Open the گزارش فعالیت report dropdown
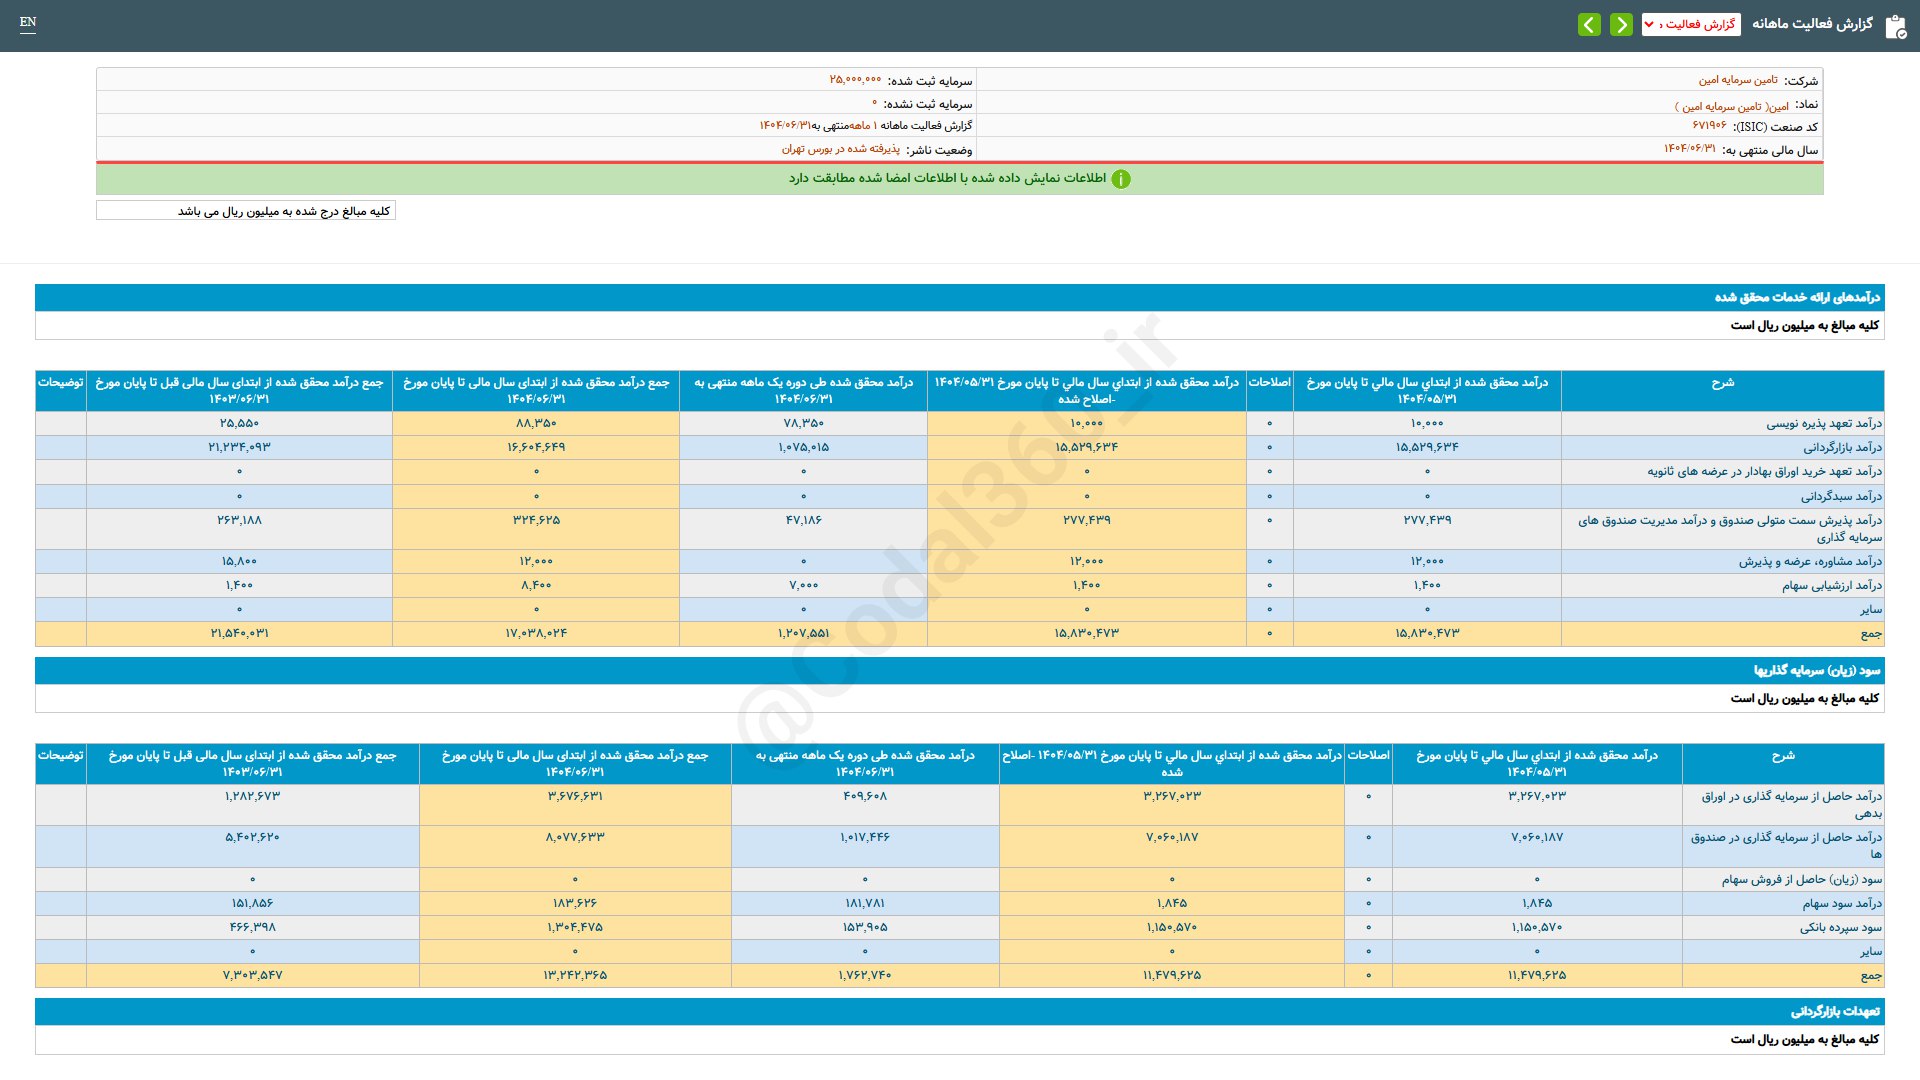 [1690, 24]
